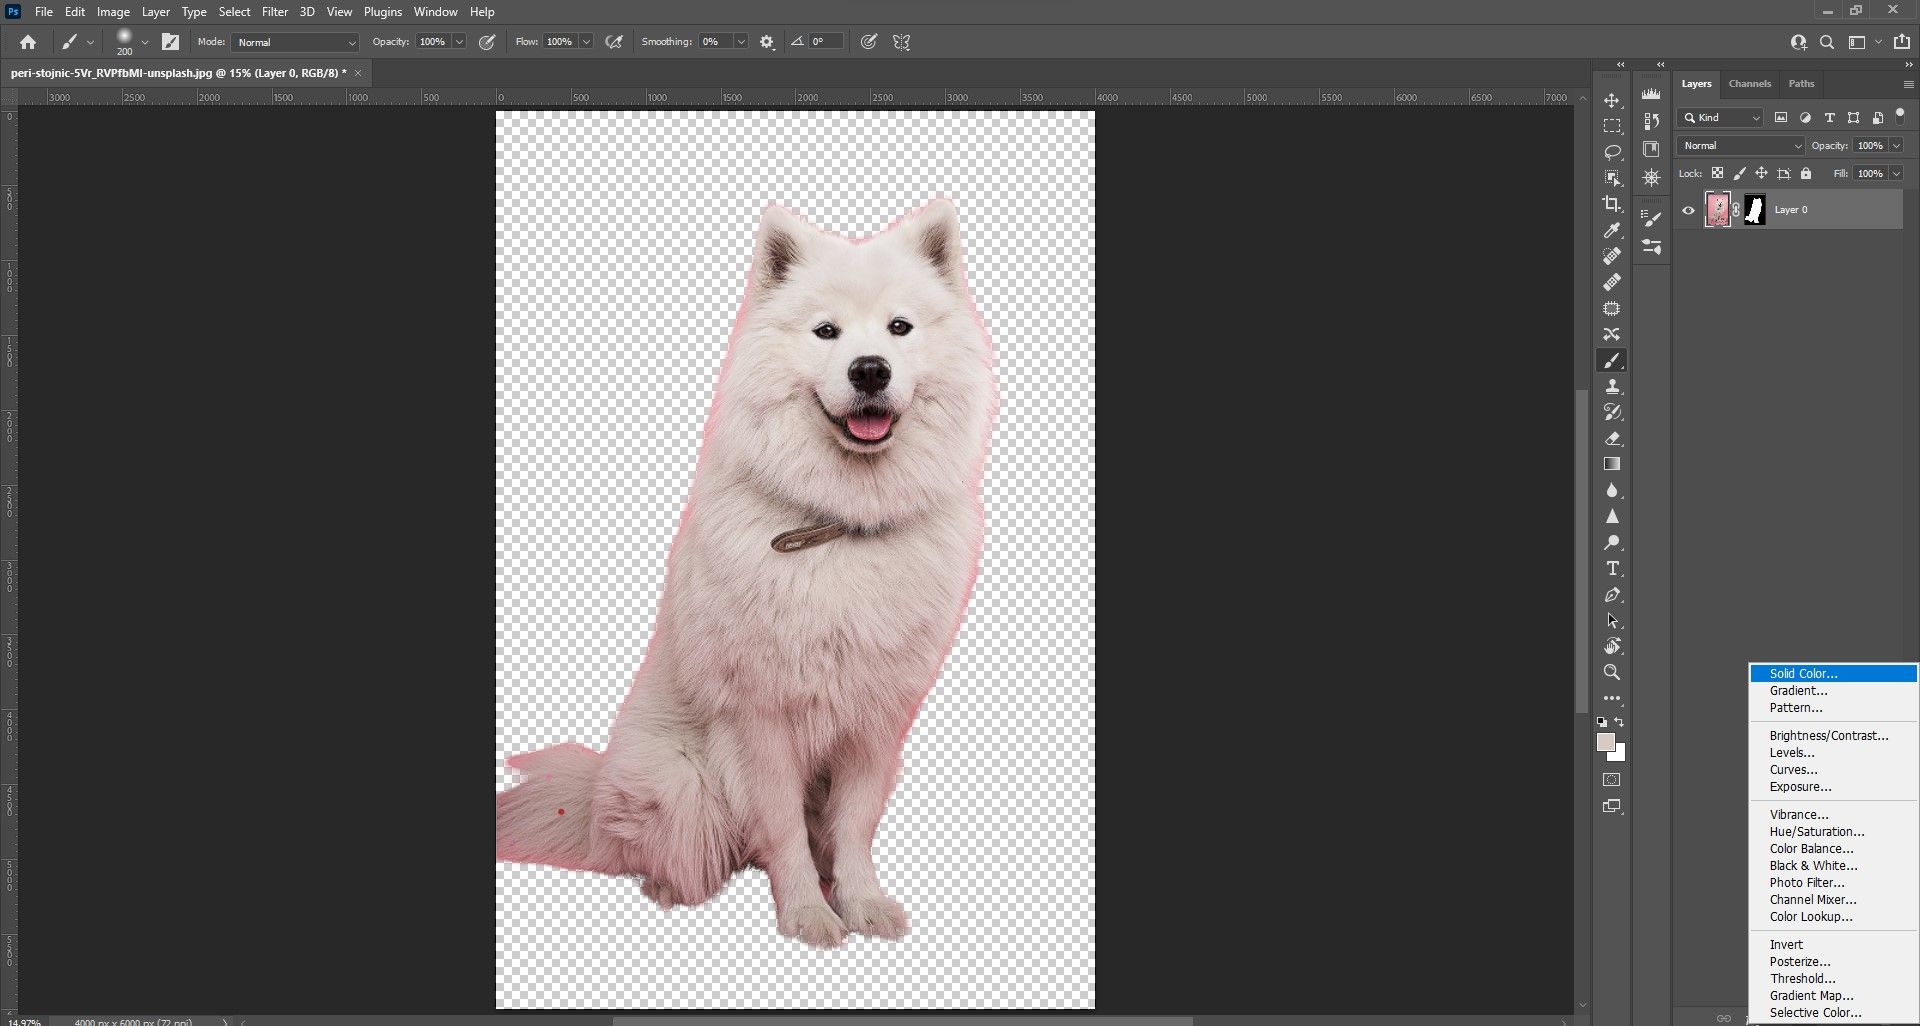Open the layer Kind filter dropdown
Image resolution: width=1920 pixels, height=1026 pixels.
click(1721, 118)
